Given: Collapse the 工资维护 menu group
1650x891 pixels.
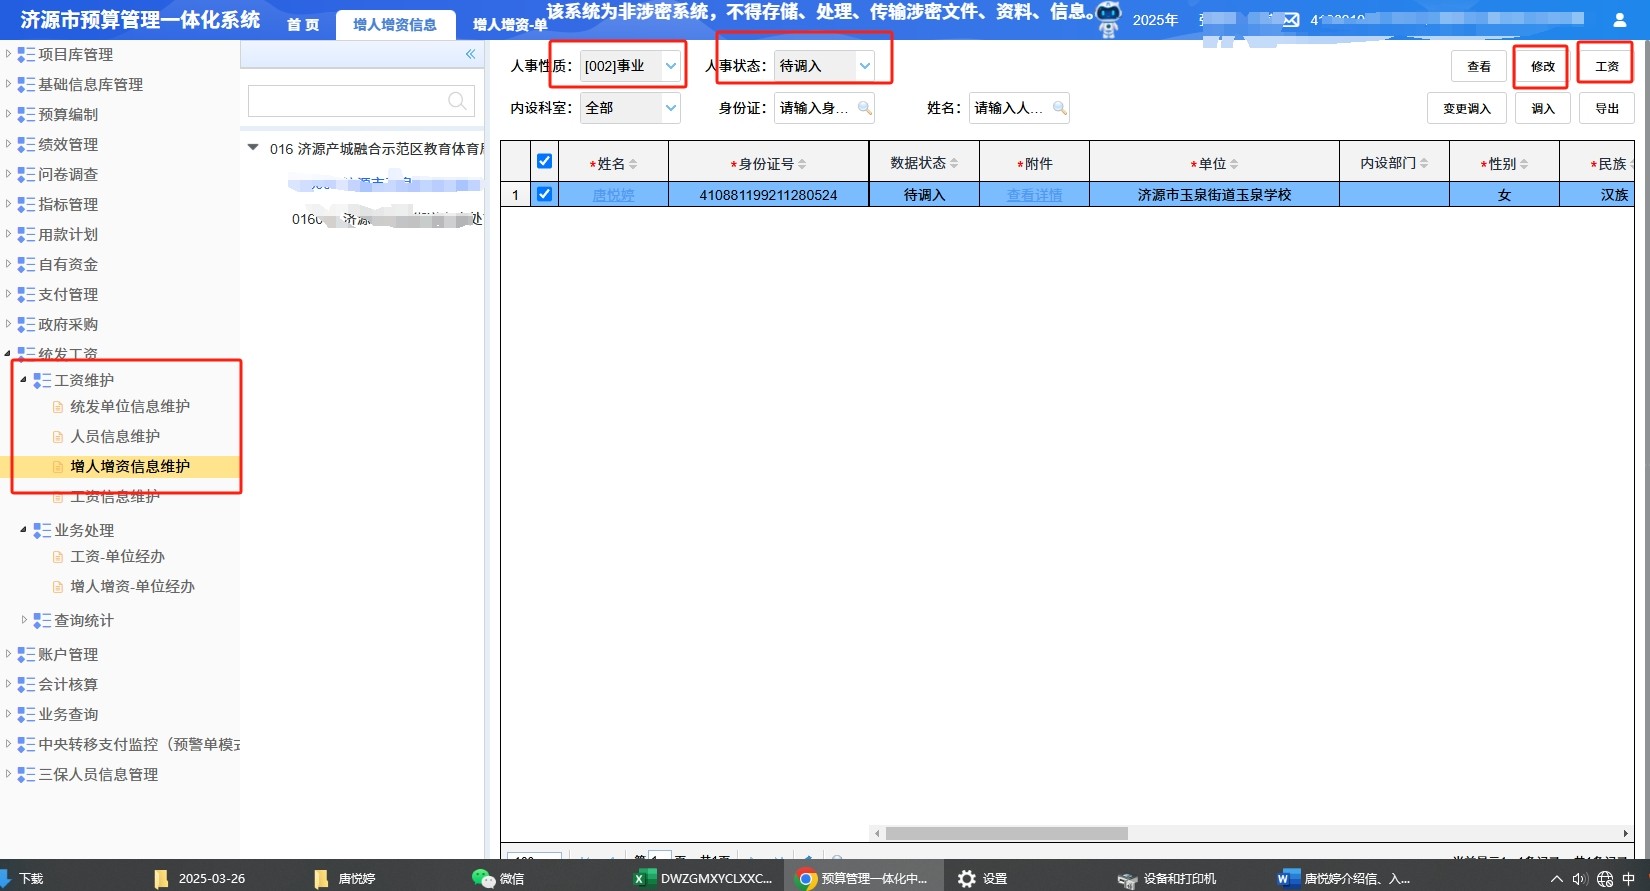Looking at the screenshot, I should [23, 380].
